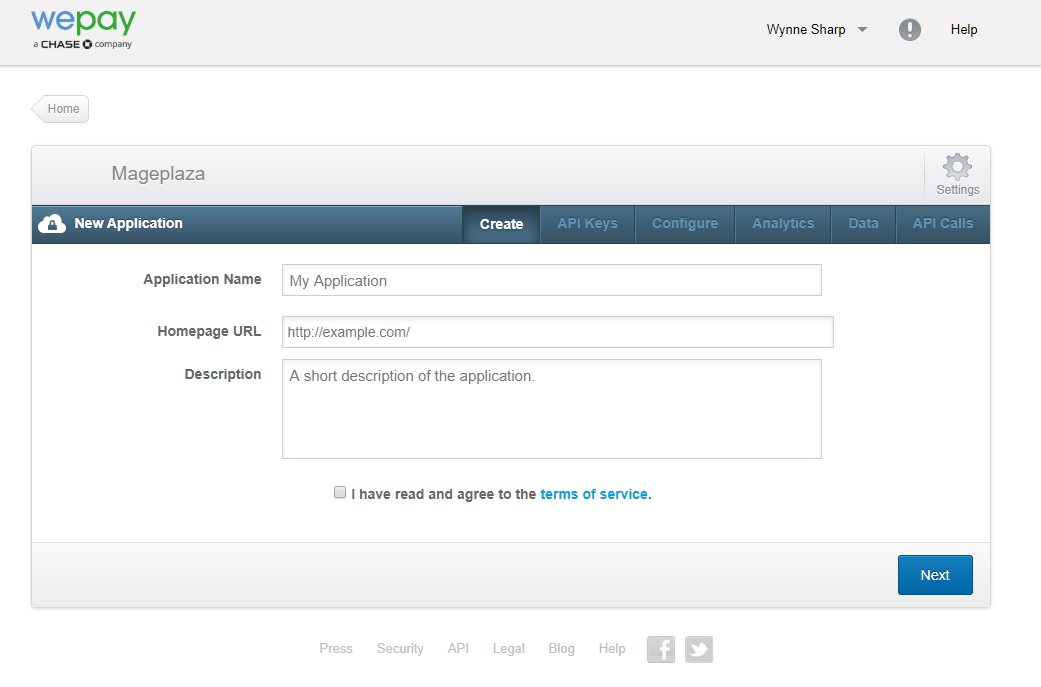Go back via the Home breadcrumb

tap(60, 109)
